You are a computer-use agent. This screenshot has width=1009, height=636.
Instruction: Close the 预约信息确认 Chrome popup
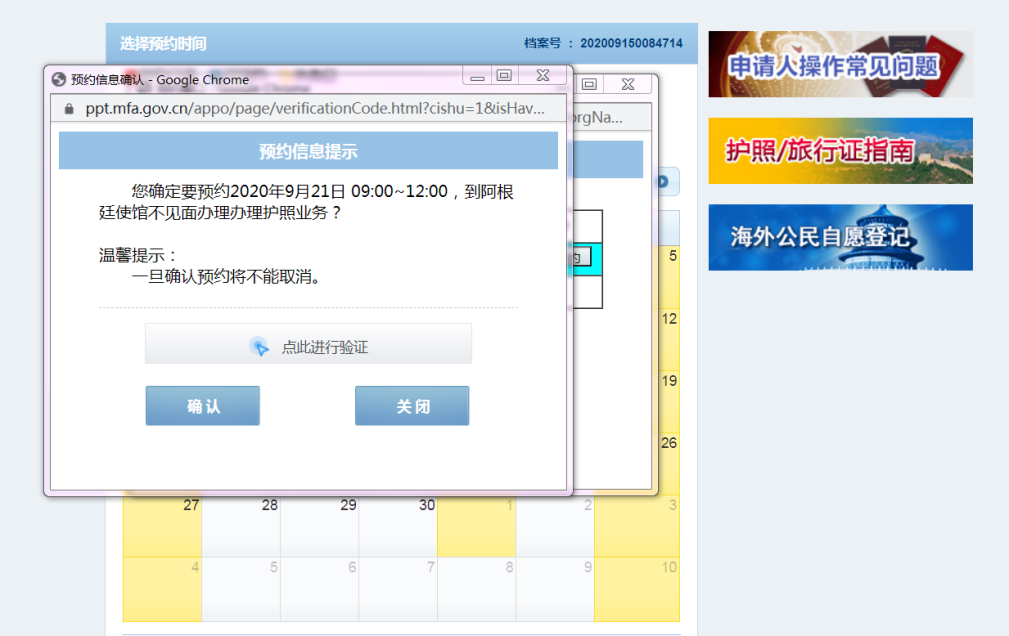point(542,76)
